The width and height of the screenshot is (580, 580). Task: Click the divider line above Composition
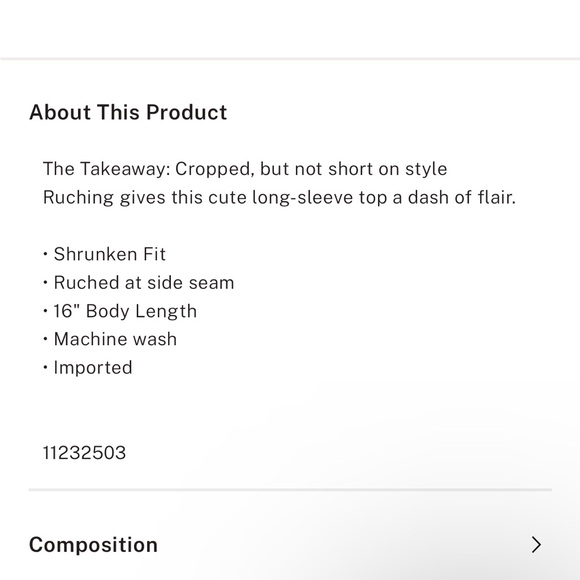[x=290, y=489]
